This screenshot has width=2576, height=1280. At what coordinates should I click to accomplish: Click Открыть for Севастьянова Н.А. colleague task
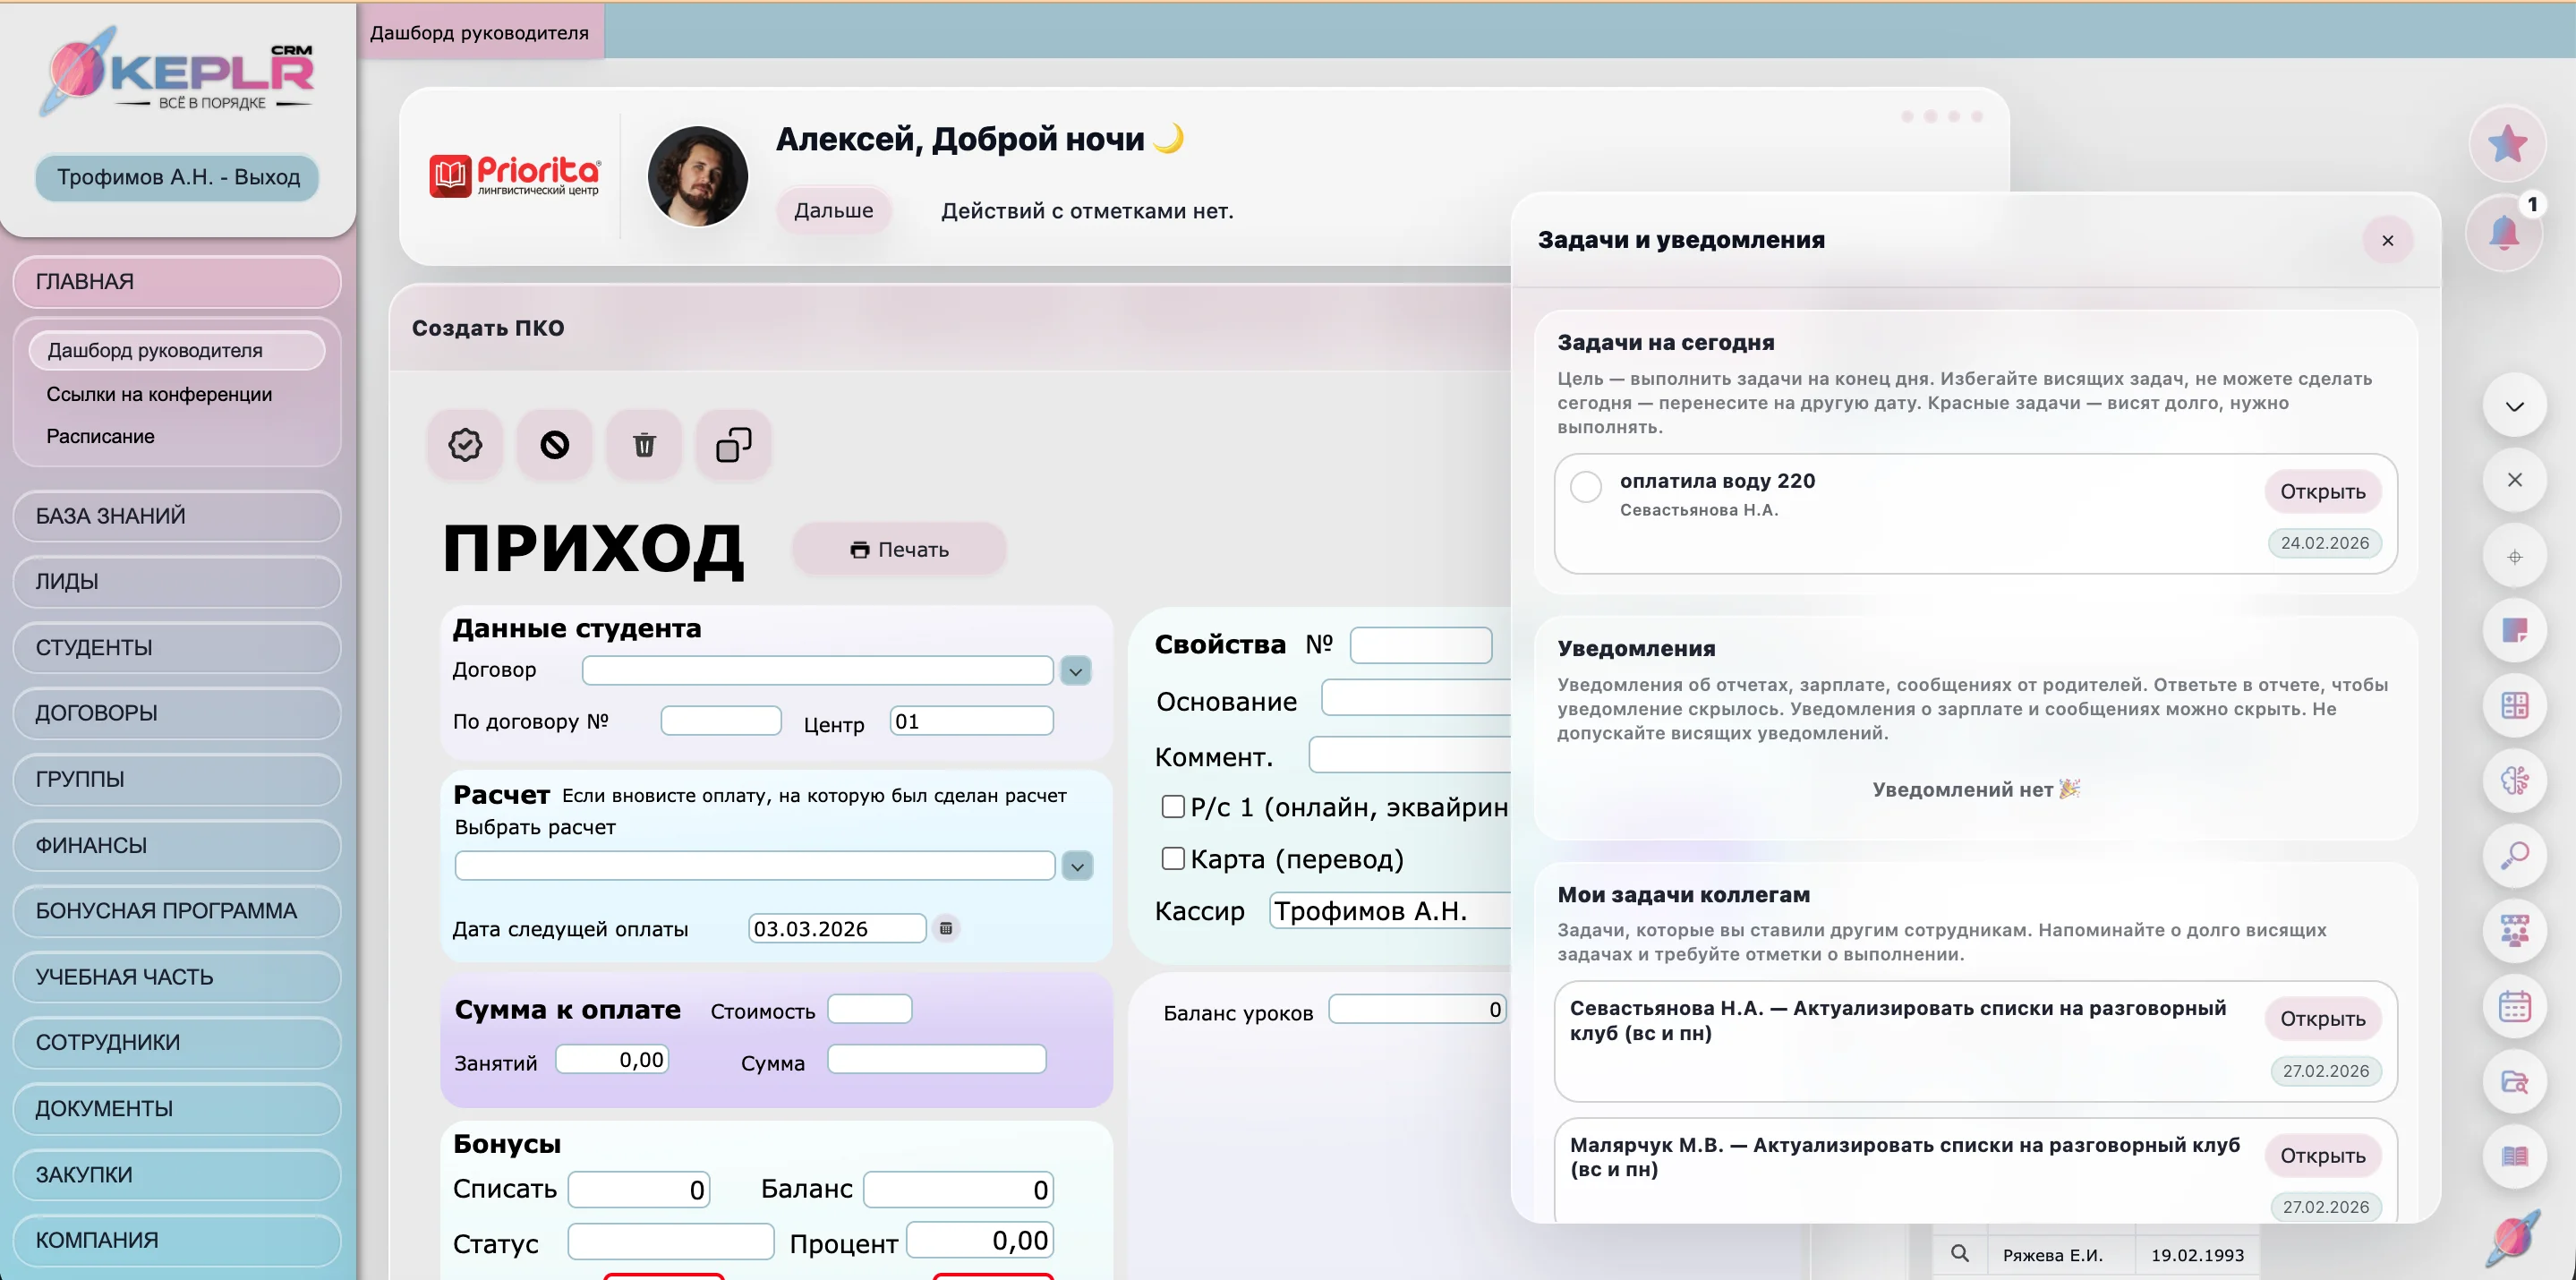[2322, 1019]
